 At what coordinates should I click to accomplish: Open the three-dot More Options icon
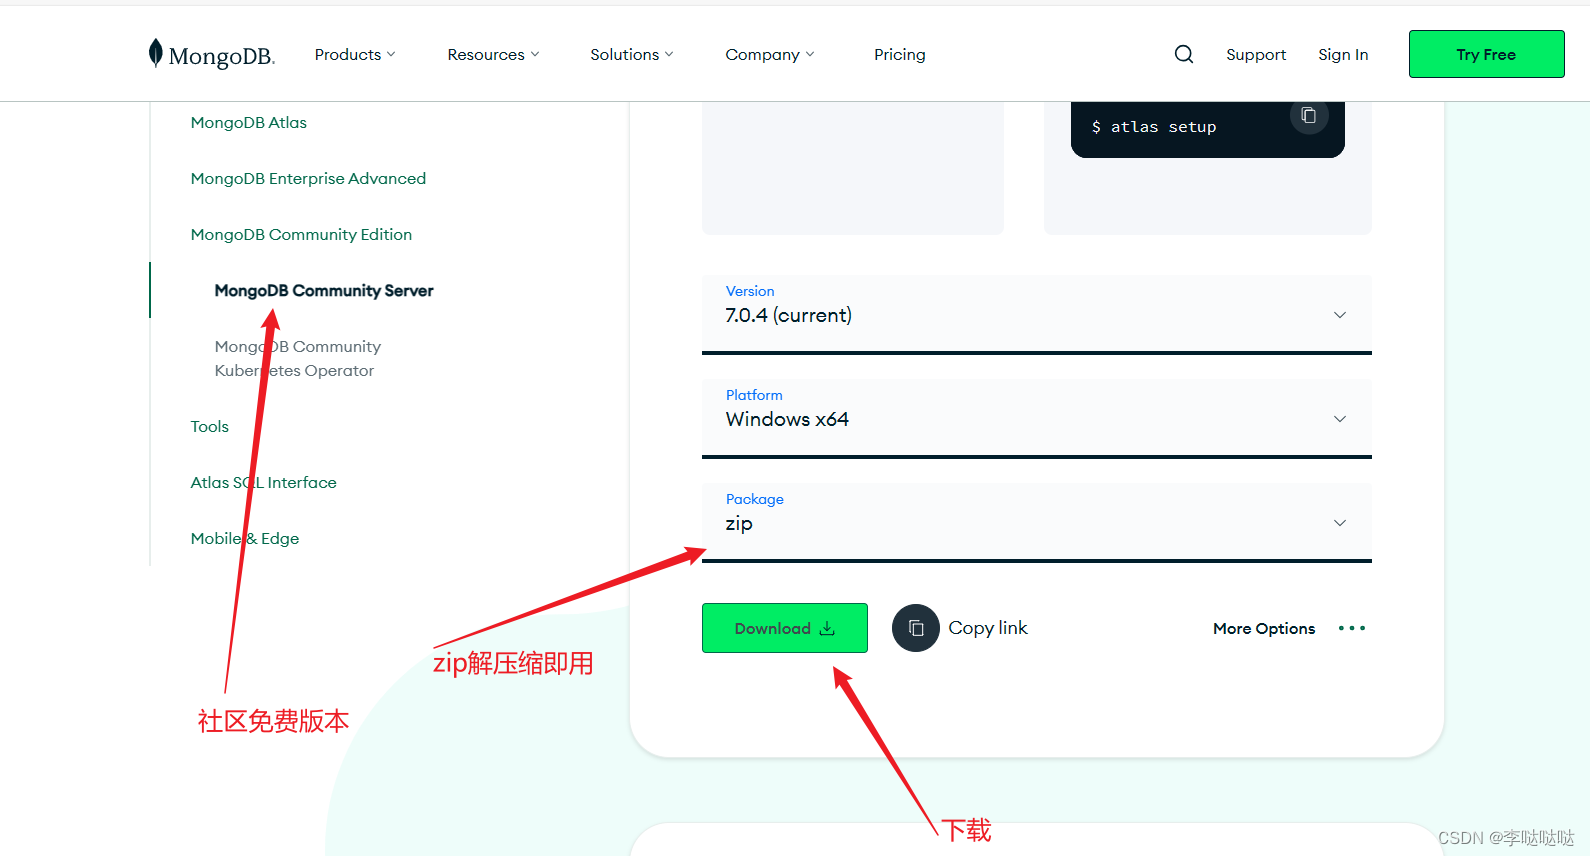tap(1352, 628)
